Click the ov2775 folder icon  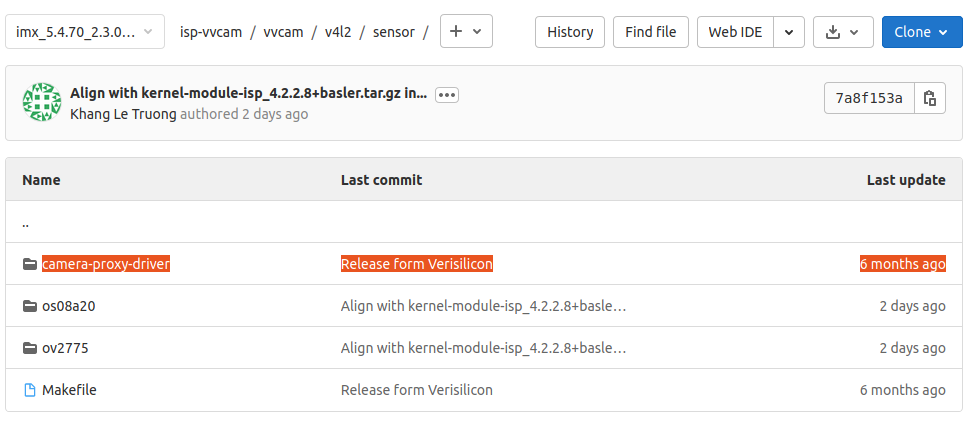(29, 348)
